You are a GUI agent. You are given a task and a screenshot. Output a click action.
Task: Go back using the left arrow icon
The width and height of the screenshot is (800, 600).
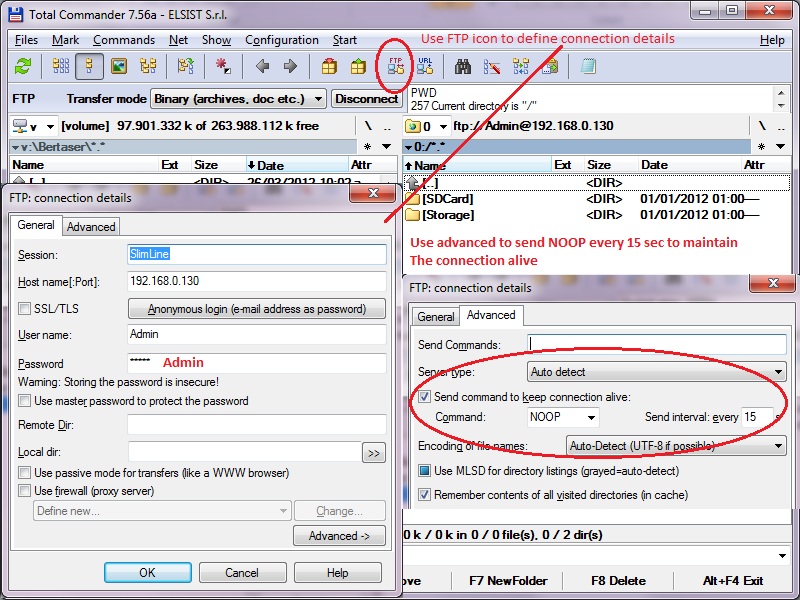262,66
